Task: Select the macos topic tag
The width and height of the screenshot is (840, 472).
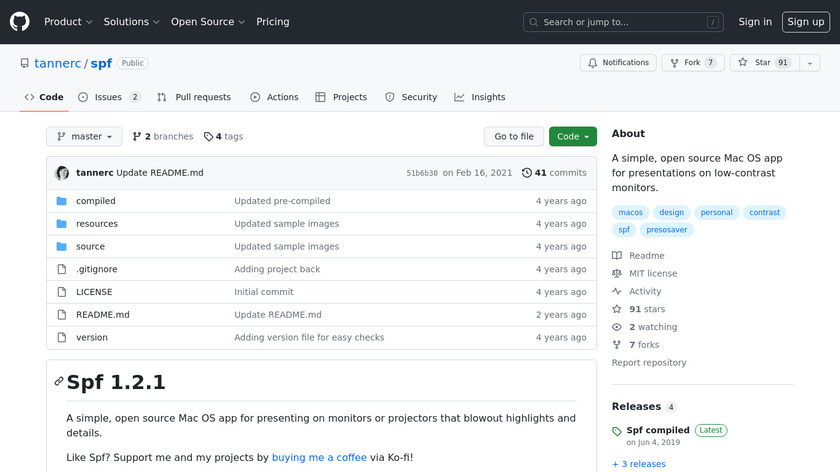Action: [x=631, y=213]
